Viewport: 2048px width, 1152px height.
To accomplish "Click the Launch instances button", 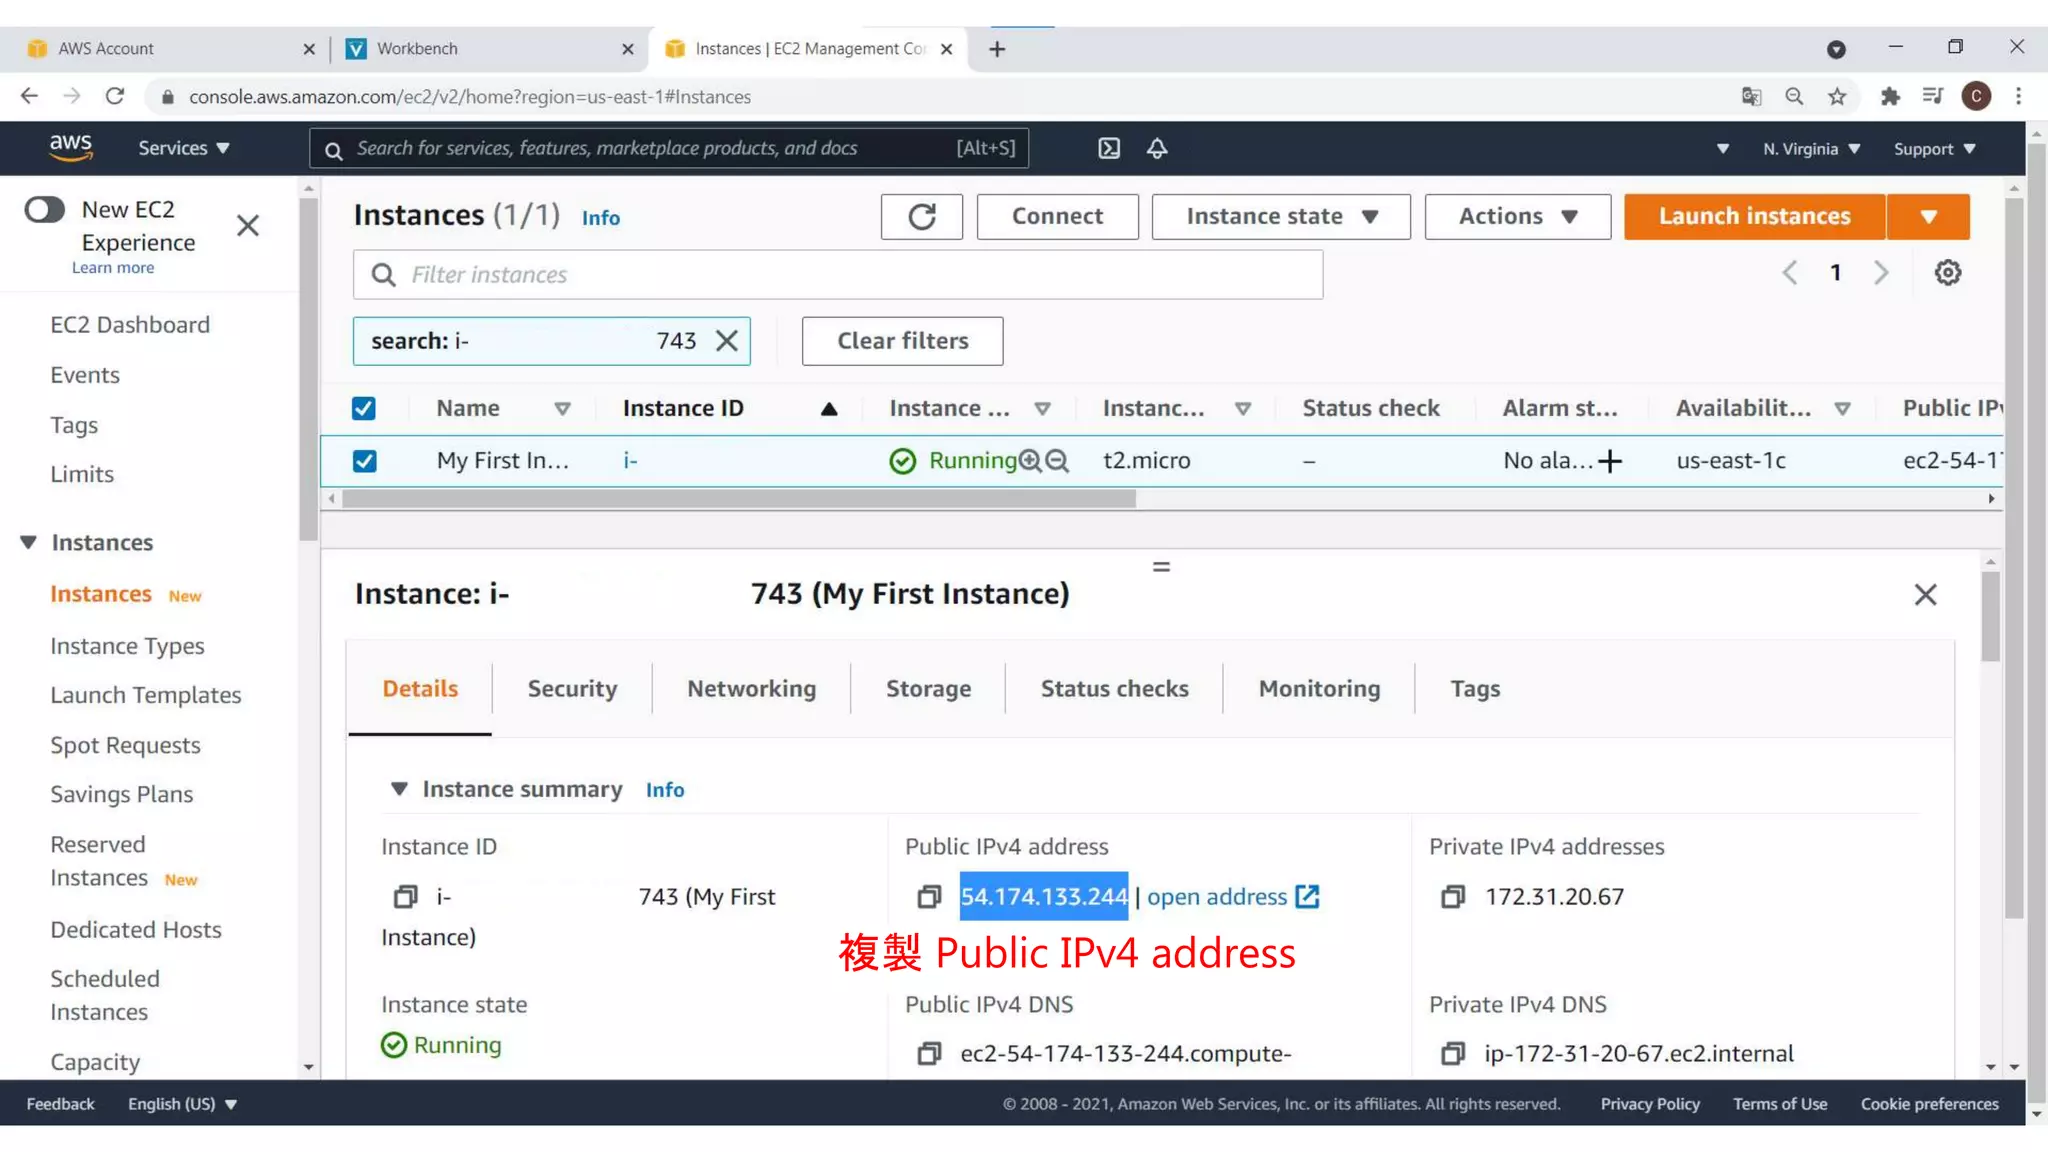I will pos(1754,216).
